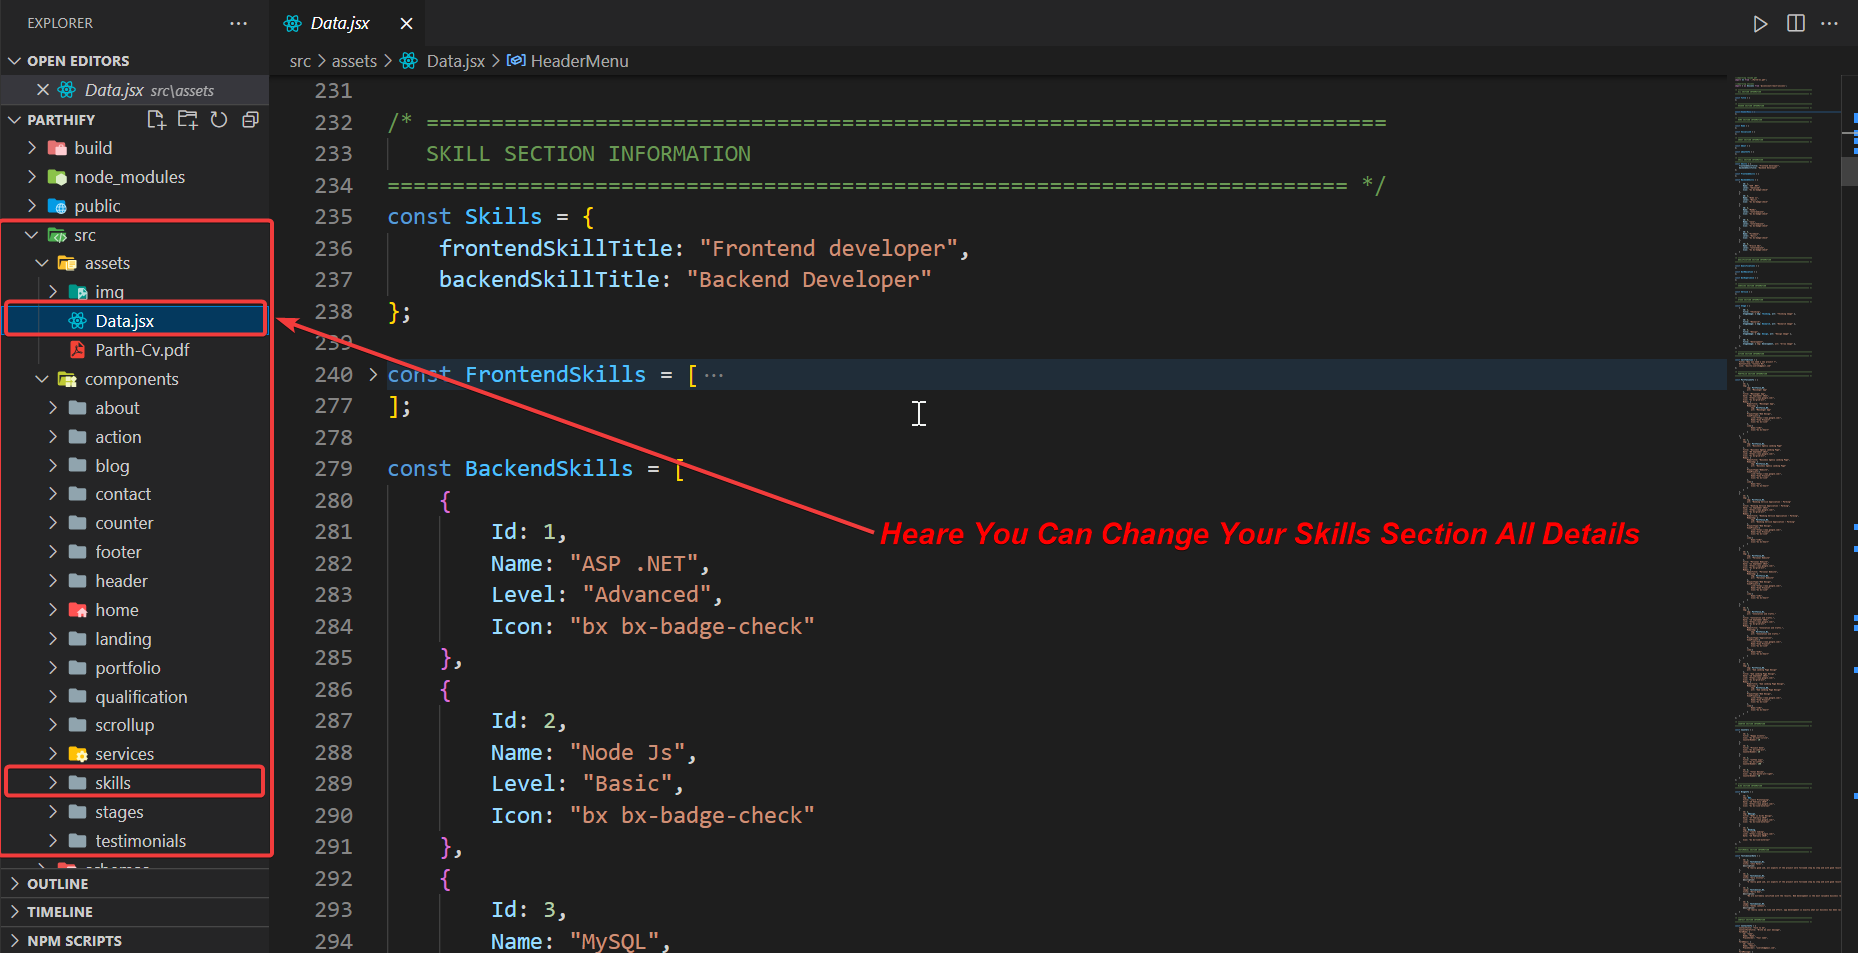Click assets in the breadcrumb path
1858x953 pixels.
354,61
